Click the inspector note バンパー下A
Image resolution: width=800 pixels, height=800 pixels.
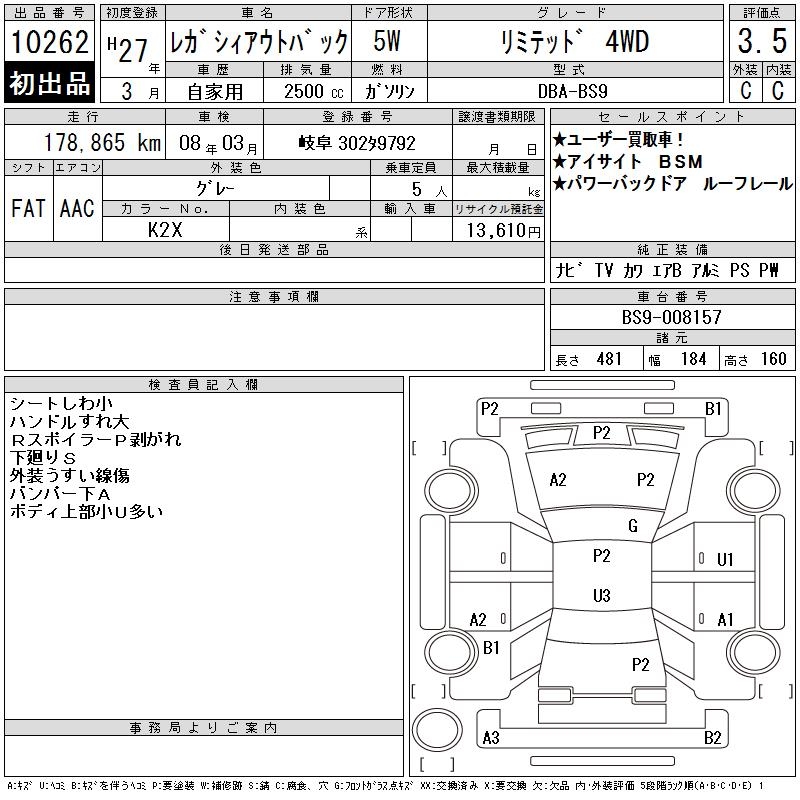[60, 494]
